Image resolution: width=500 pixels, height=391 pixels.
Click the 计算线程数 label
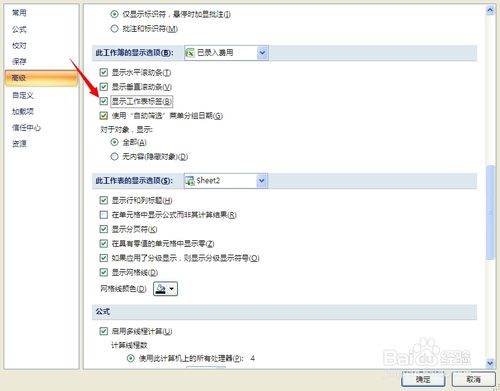click(129, 345)
